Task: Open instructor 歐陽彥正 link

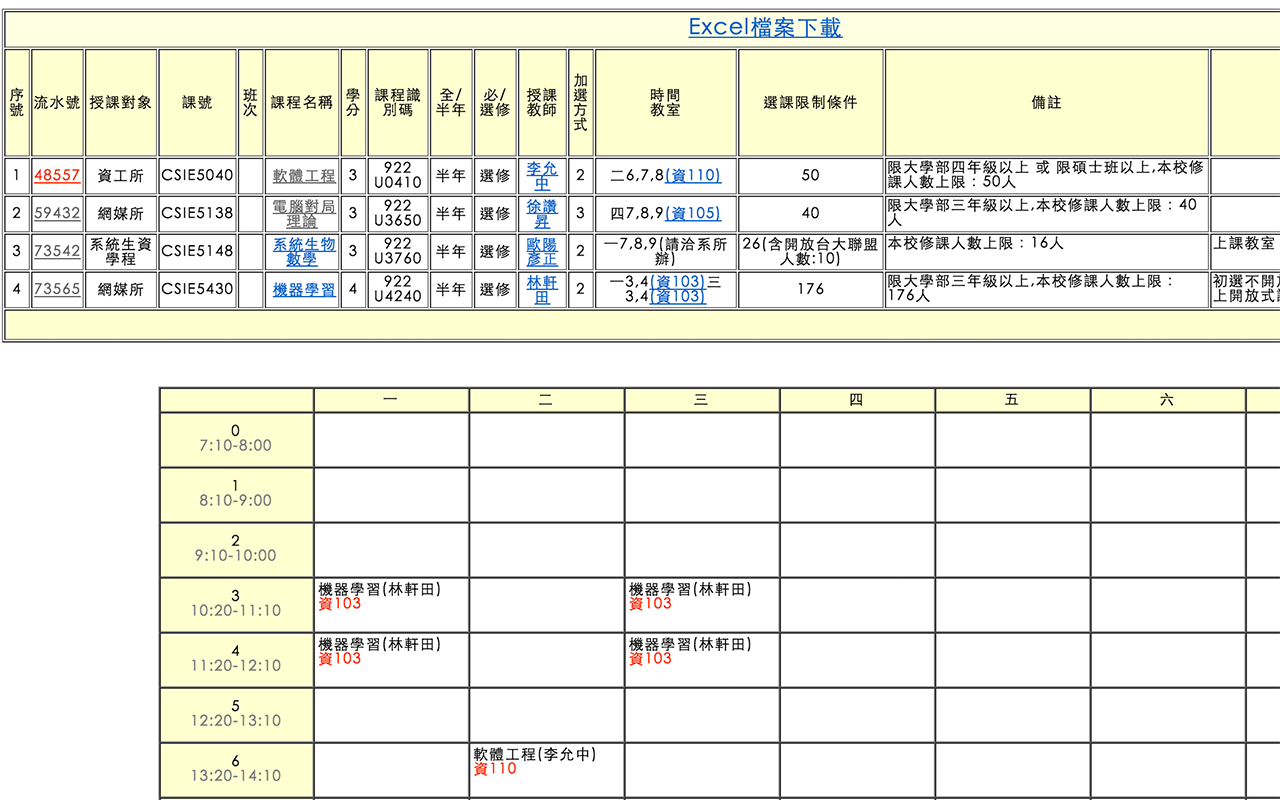Action: pyautogui.click(x=542, y=251)
